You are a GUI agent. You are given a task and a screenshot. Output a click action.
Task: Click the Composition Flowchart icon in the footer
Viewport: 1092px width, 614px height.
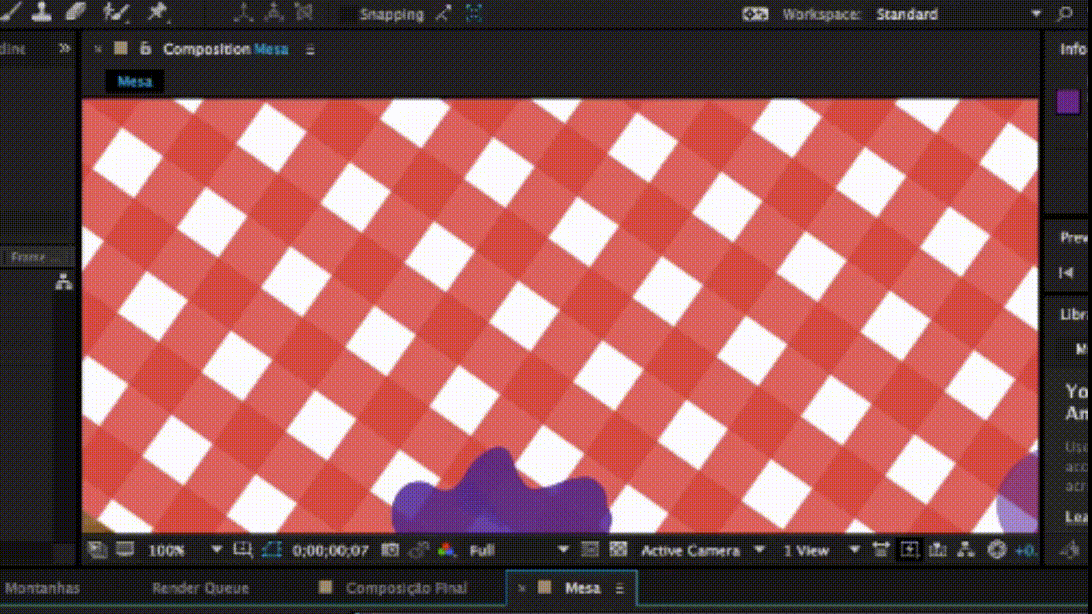click(x=966, y=550)
